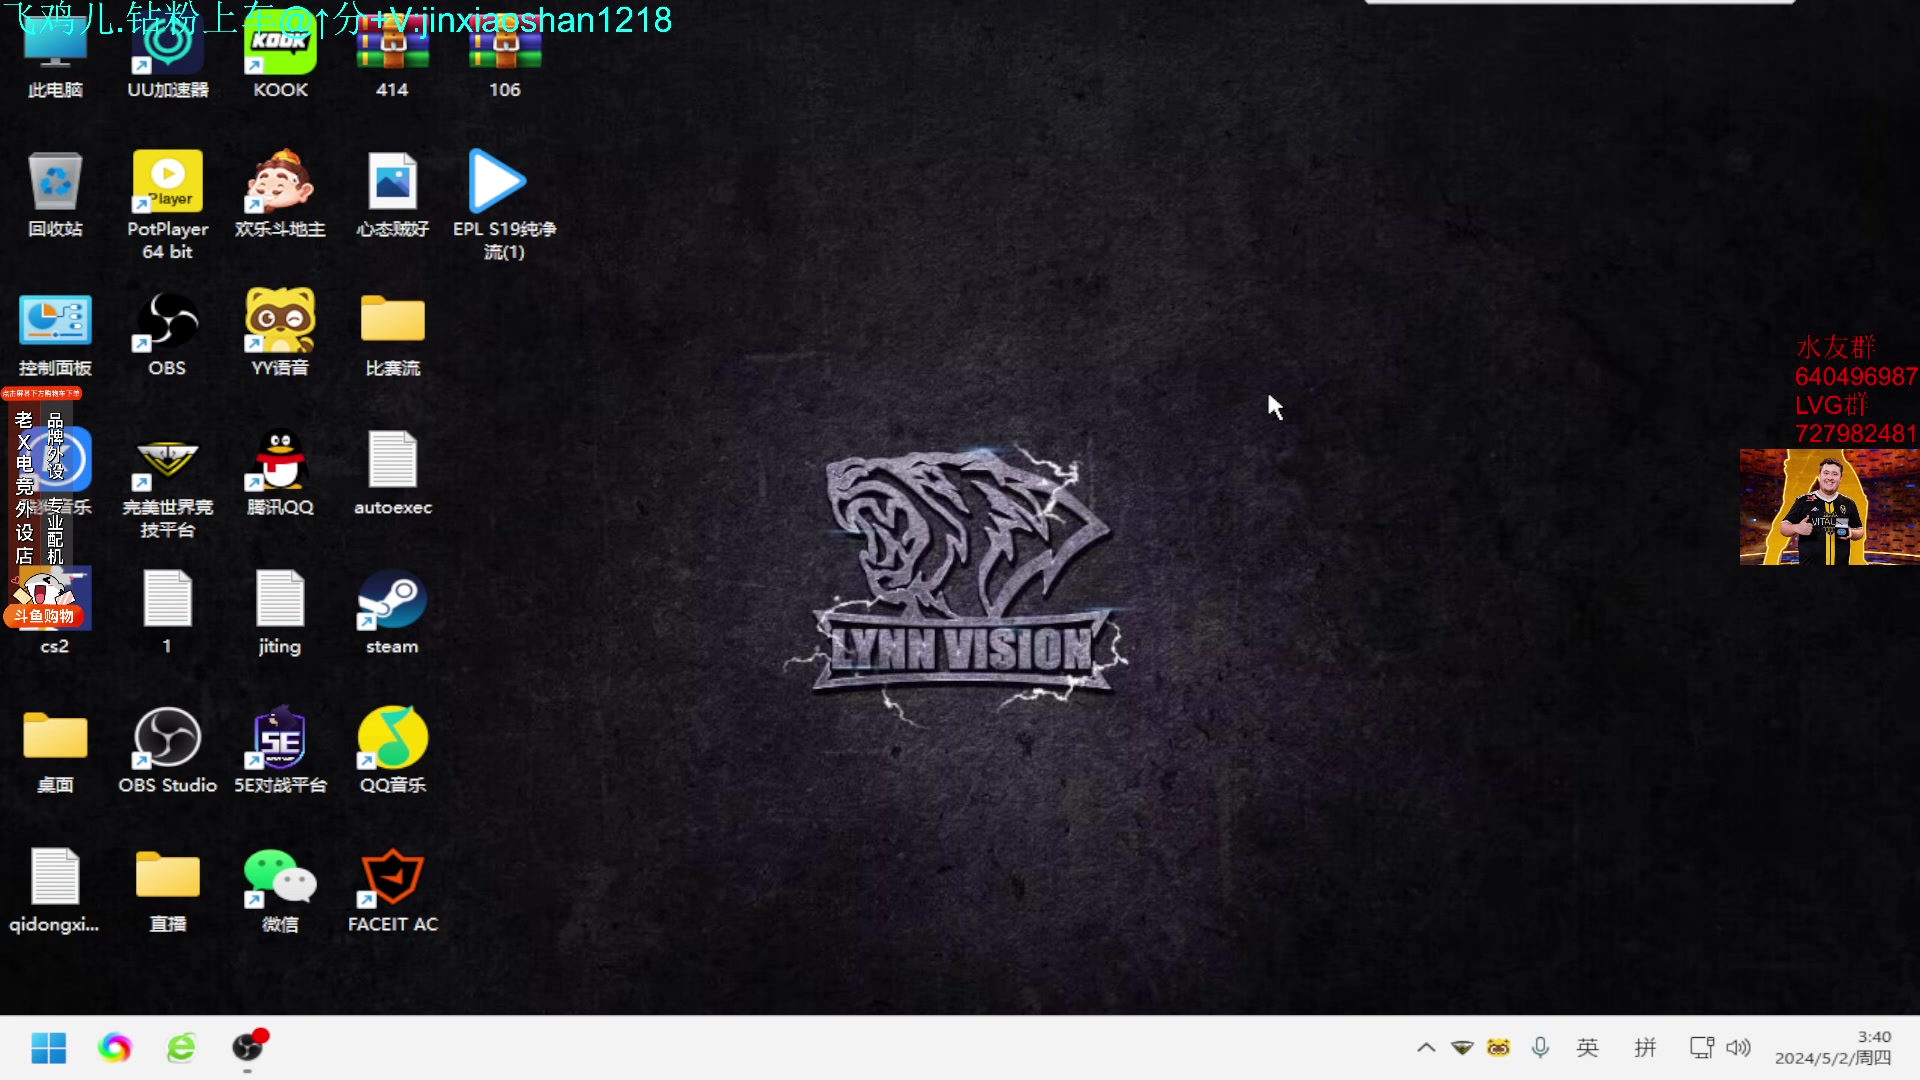The width and height of the screenshot is (1920, 1080).
Task: Open the clock and date 2024/5/2 panel
Action: pyautogui.click(x=1833, y=1048)
